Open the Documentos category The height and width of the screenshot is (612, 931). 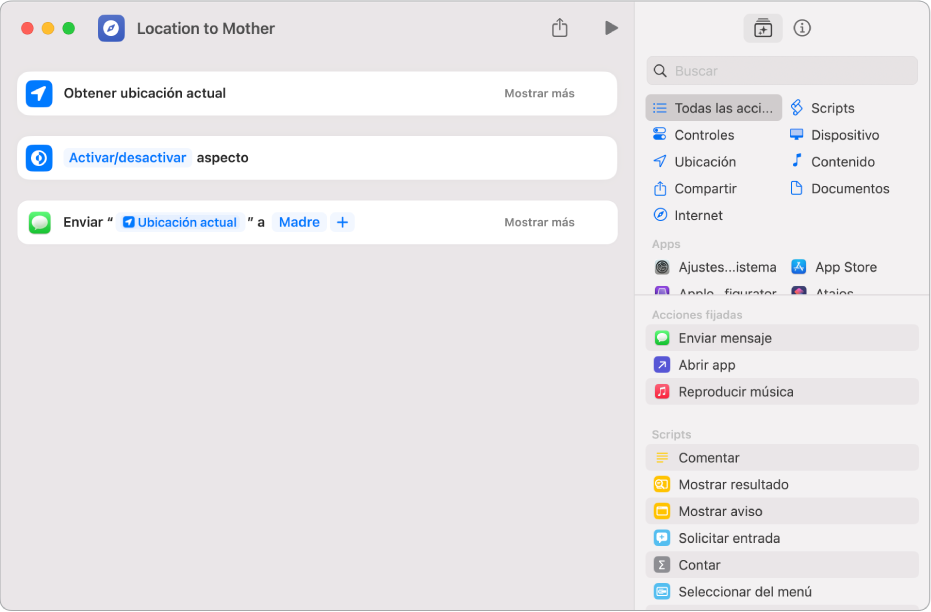840,188
